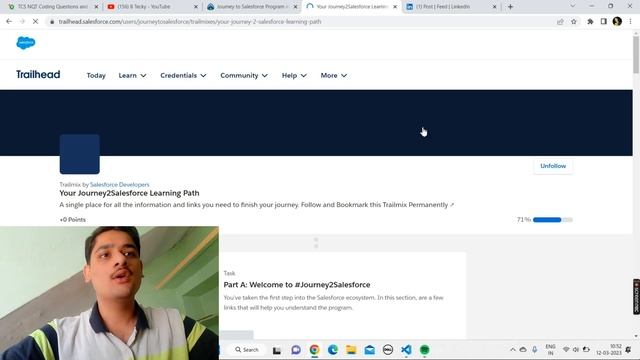Open the clock and date
This screenshot has width=640, height=360.
pos(609,350)
